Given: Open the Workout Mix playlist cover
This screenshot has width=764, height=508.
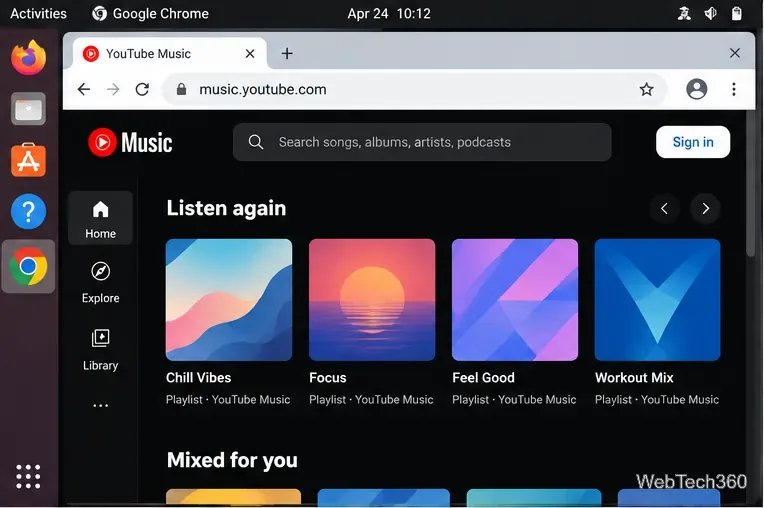Looking at the screenshot, I should coord(657,300).
